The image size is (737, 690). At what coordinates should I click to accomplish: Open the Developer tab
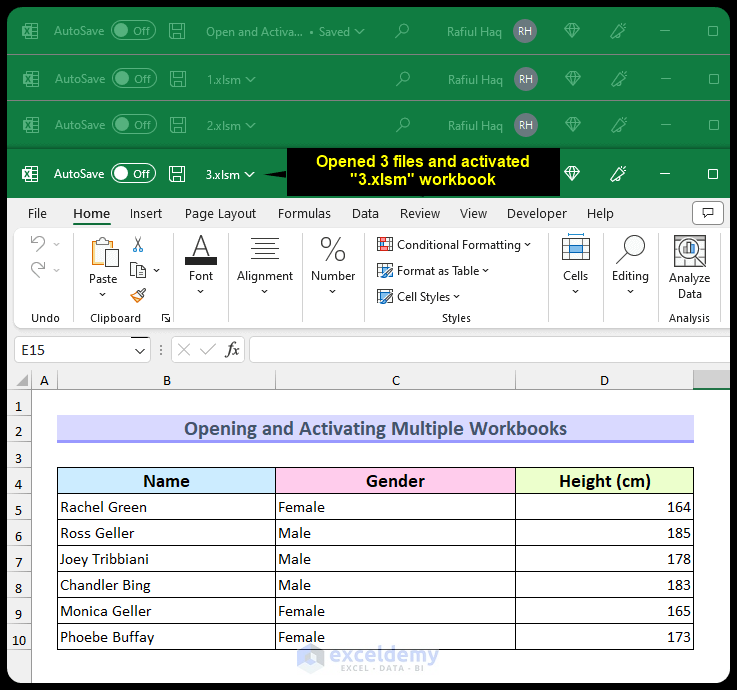(x=536, y=213)
